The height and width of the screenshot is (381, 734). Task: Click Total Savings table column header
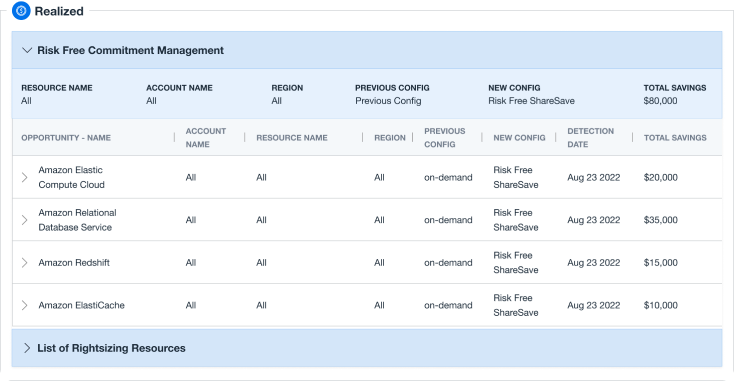click(675, 138)
